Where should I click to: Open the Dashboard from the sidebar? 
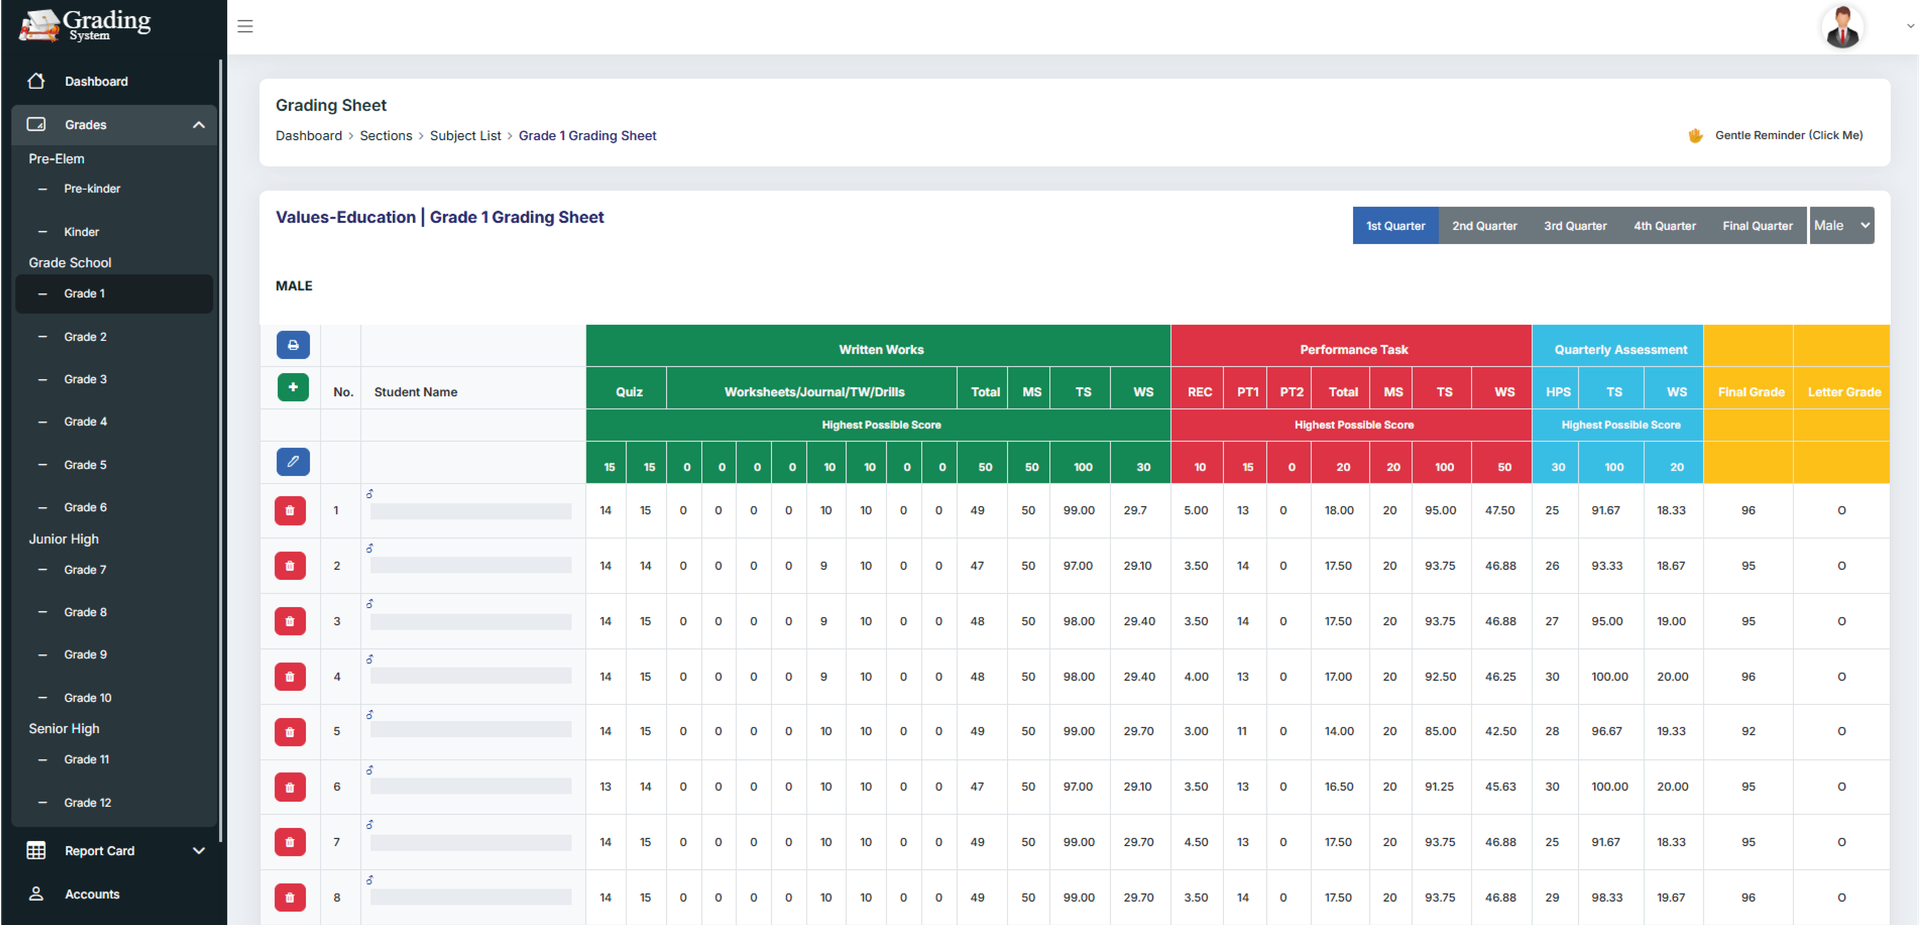[x=96, y=82]
